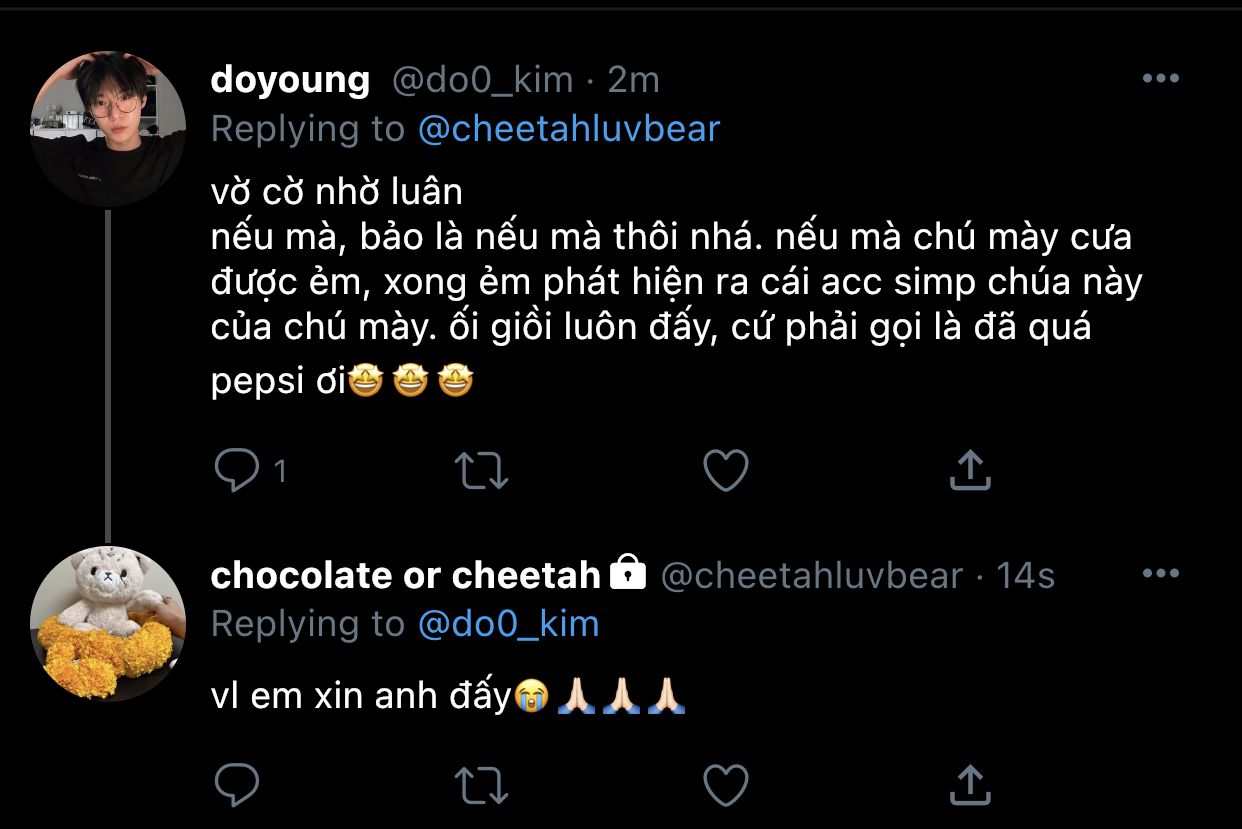The width and height of the screenshot is (1242, 829).
Task: Click the @do0_kim handle beside doyoung
Action: tap(482, 80)
